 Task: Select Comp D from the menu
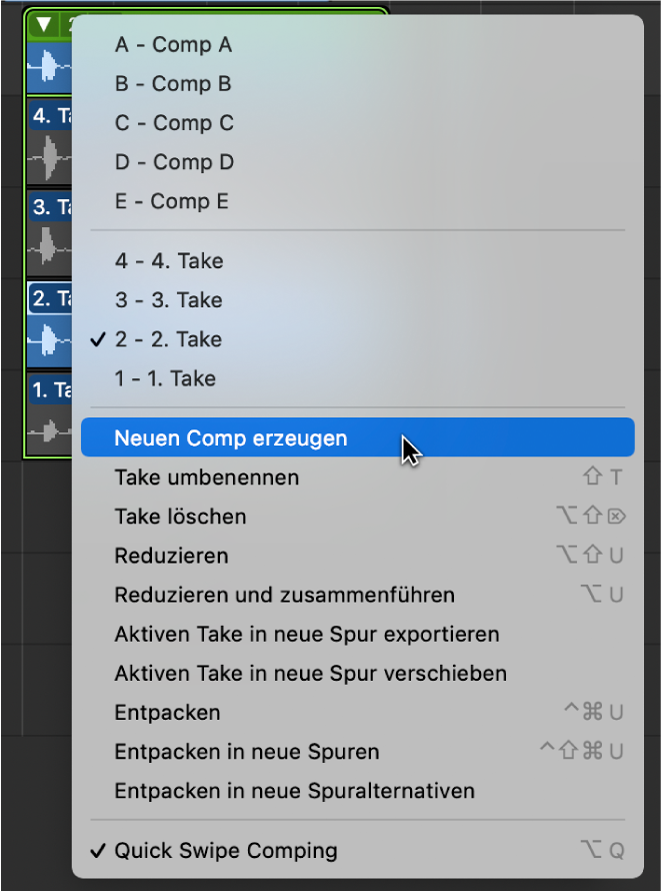(x=173, y=161)
